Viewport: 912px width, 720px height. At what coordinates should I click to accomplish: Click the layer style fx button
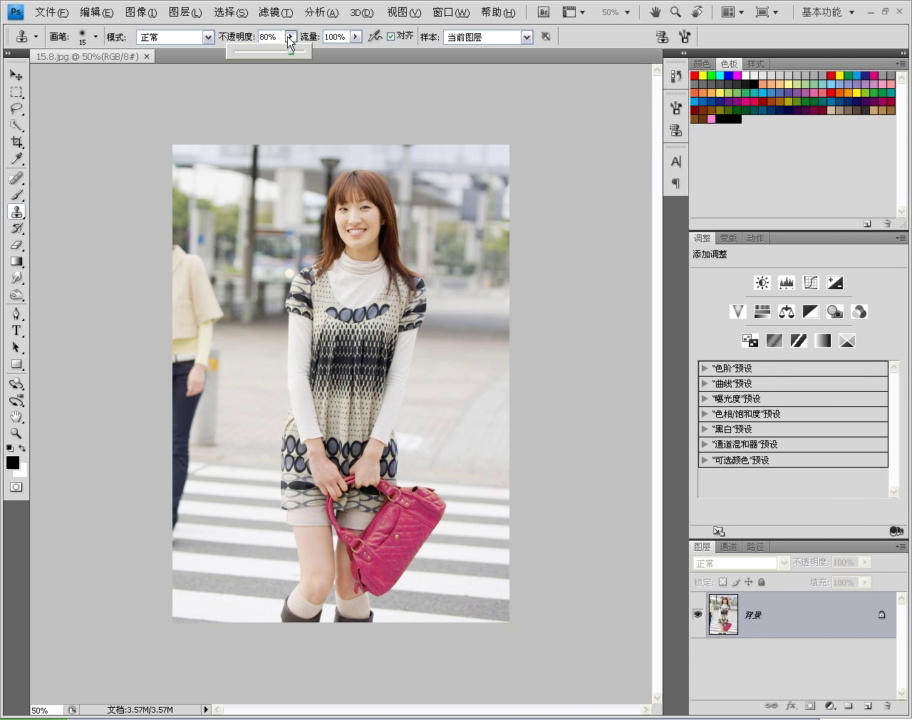tap(791, 705)
